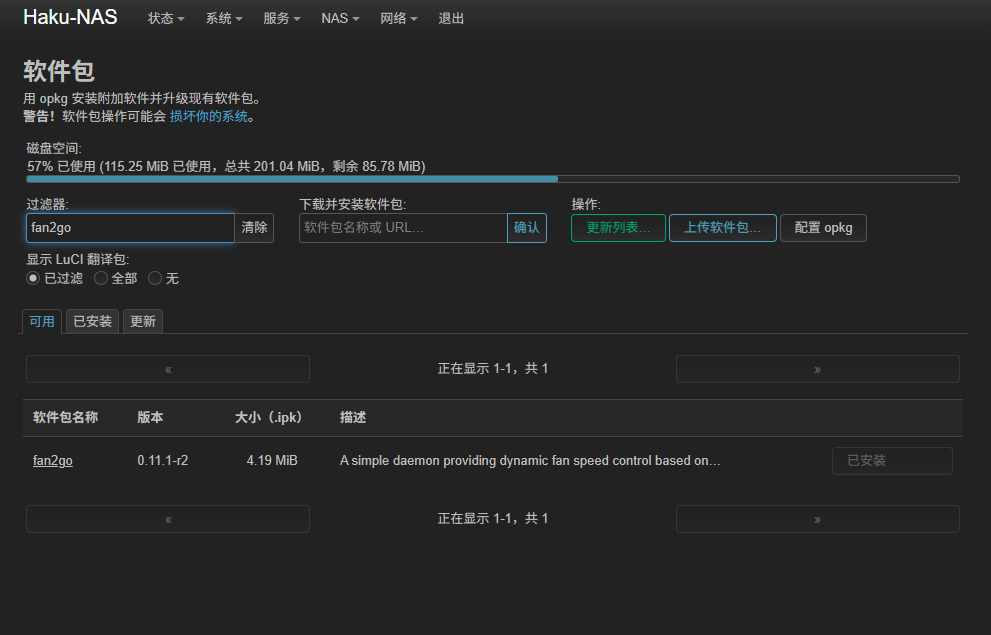
Task: Click the 更新列表 button
Action: (x=618, y=228)
